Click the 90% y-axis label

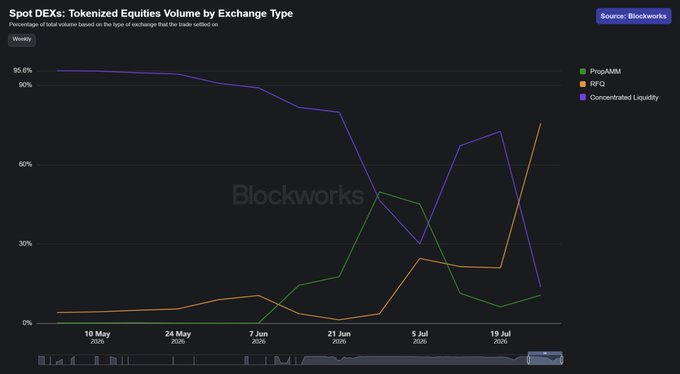[x=25, y=85]
